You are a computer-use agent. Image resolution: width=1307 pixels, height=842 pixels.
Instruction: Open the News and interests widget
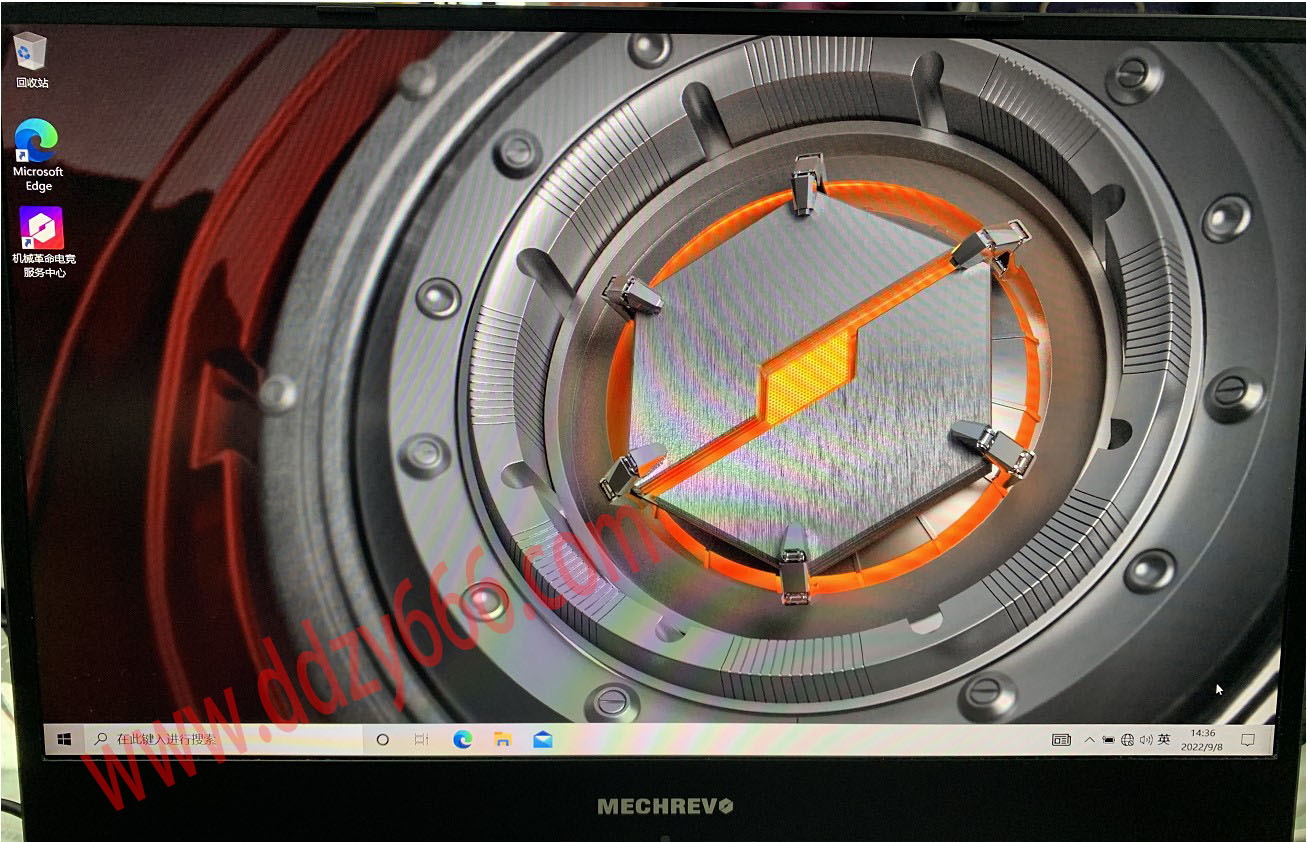1061,740
